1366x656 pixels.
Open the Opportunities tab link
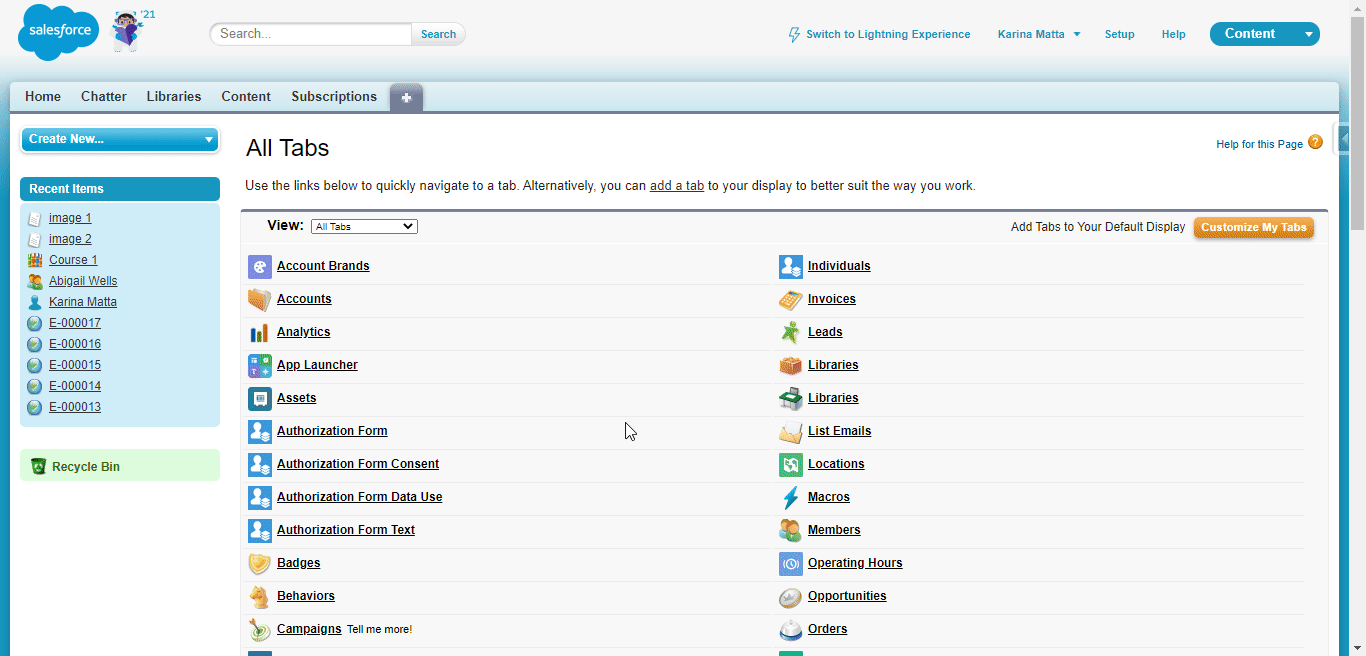click(x=847, y=596)
